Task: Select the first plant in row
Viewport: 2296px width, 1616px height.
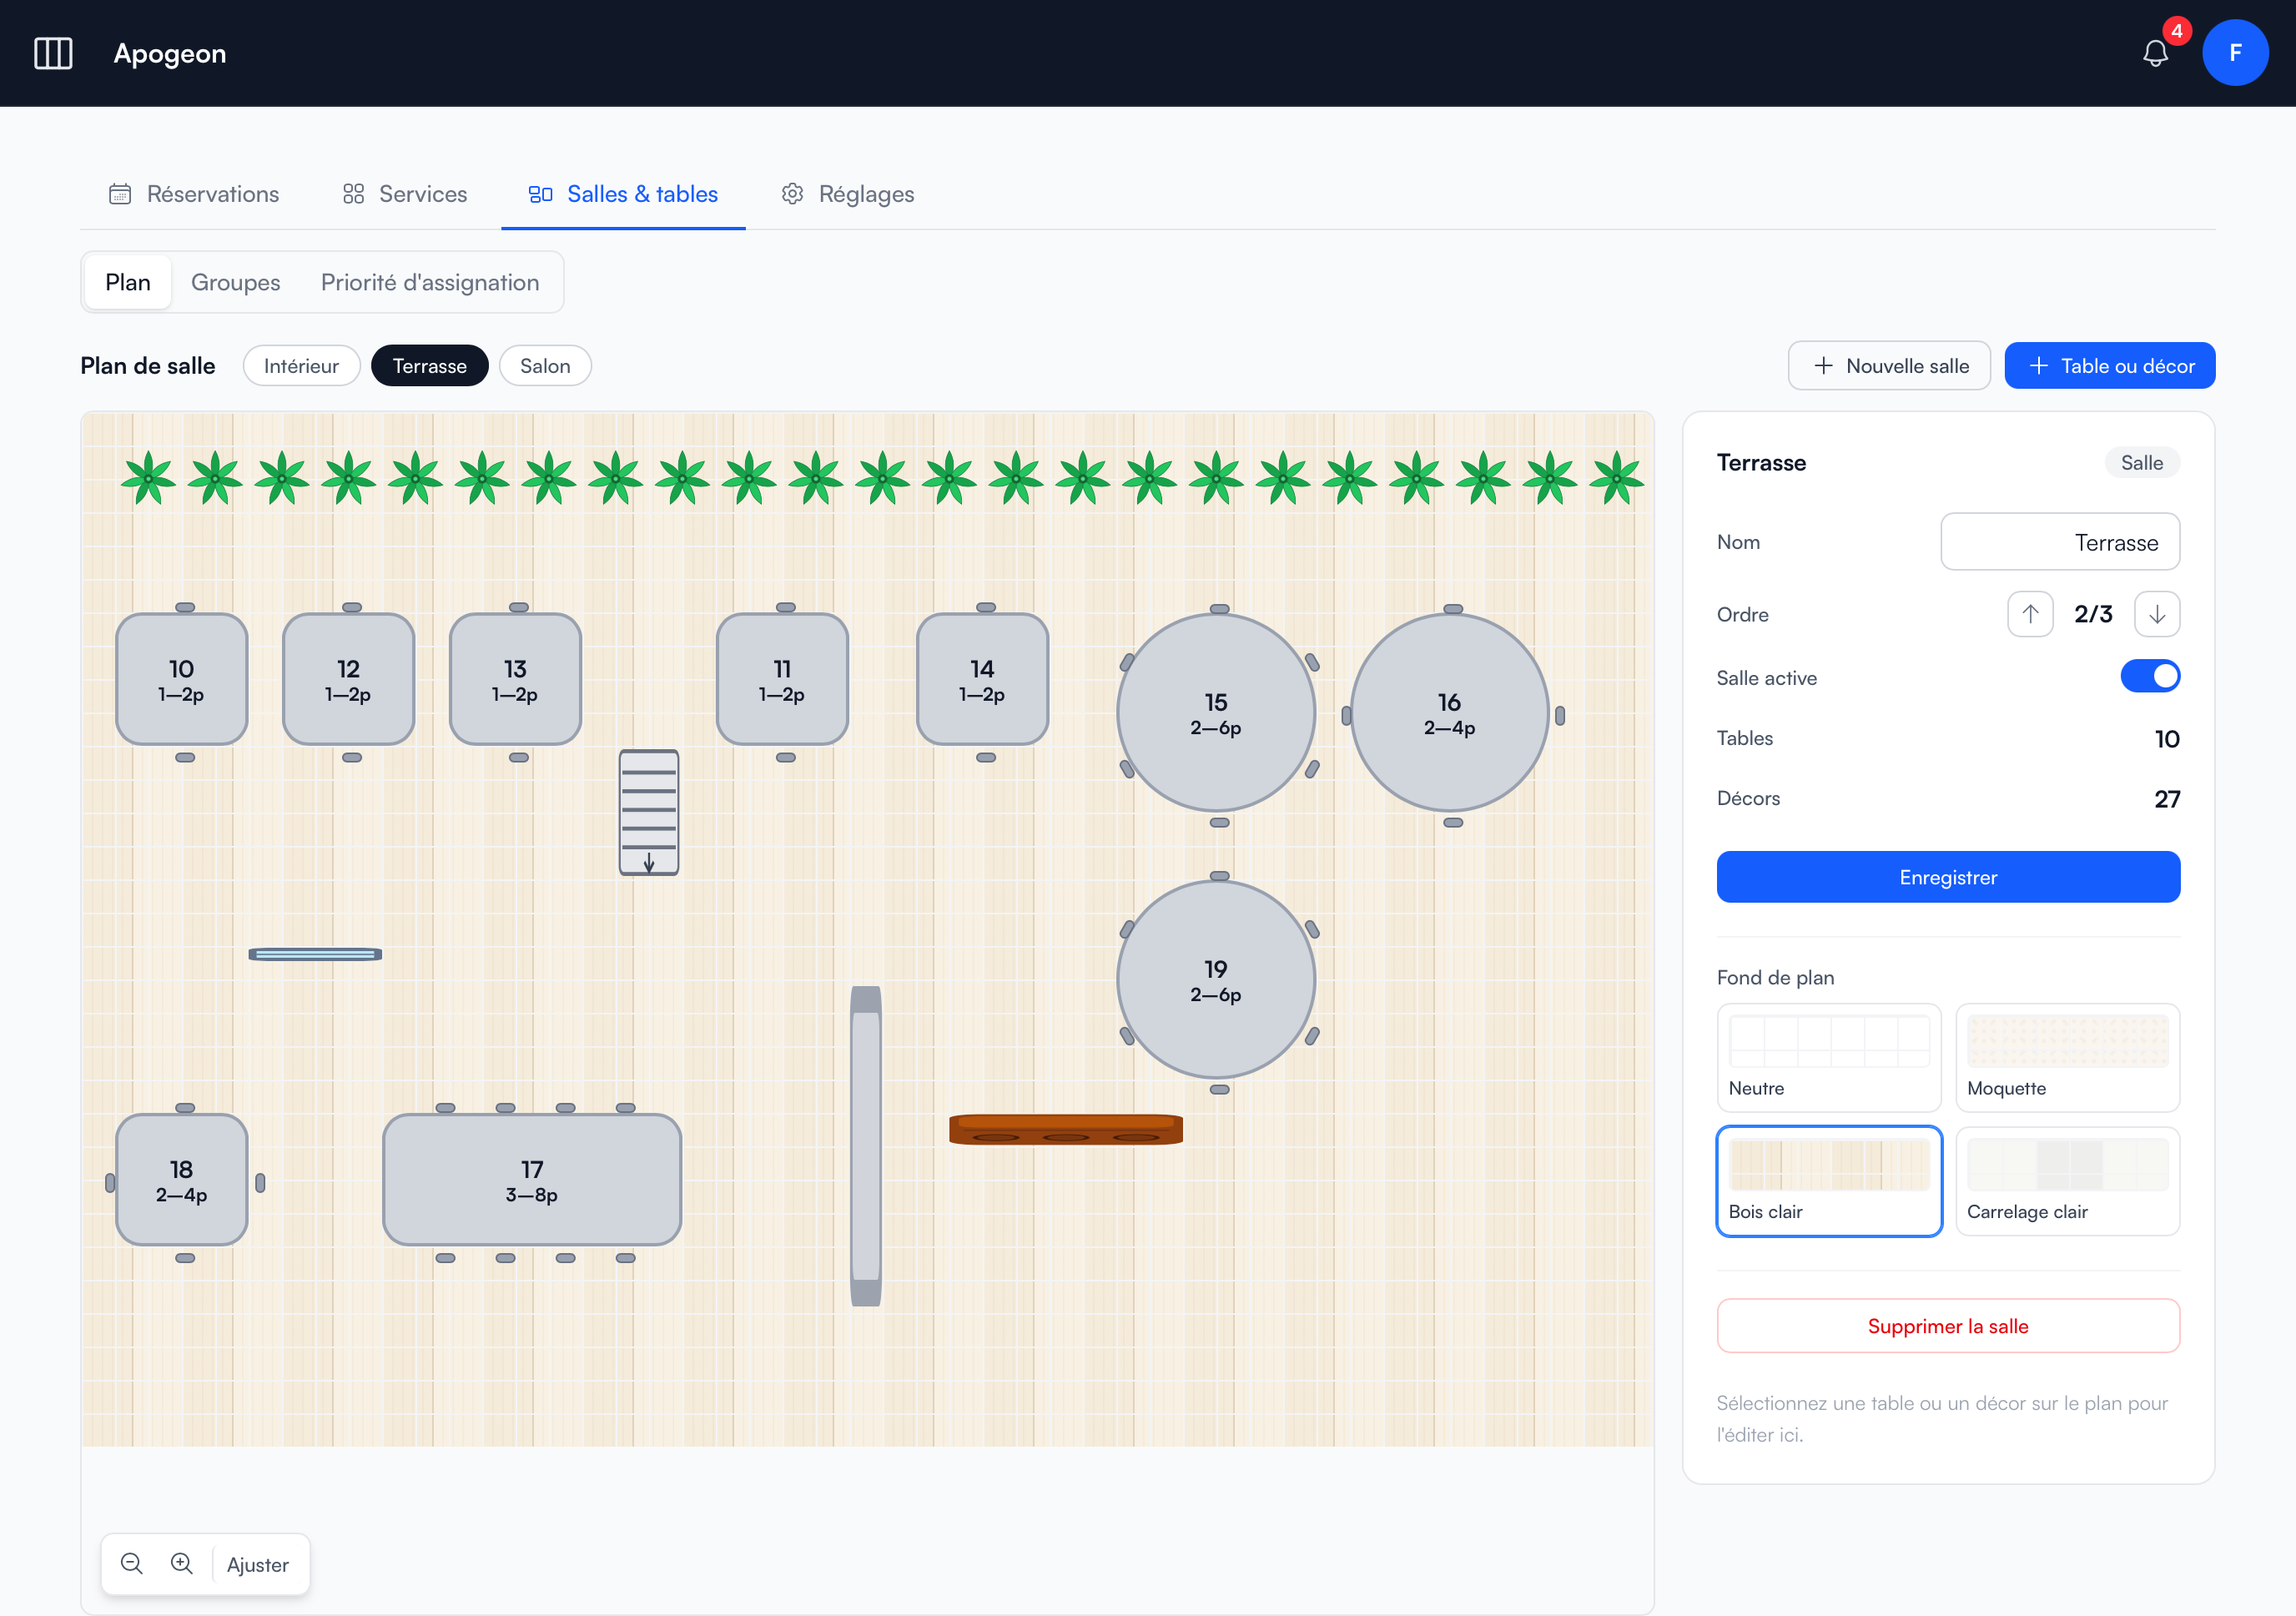Action: (x=148, y=478)
